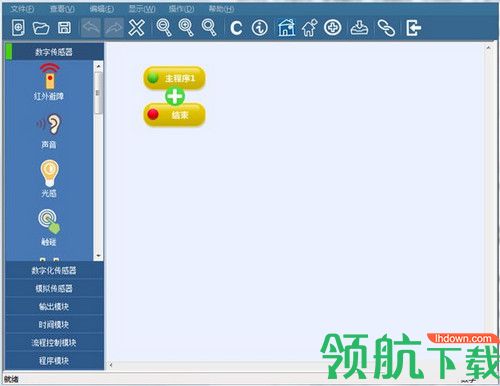
Task: Zoom in with the plus magnifier icon
Action: (186, 28)
